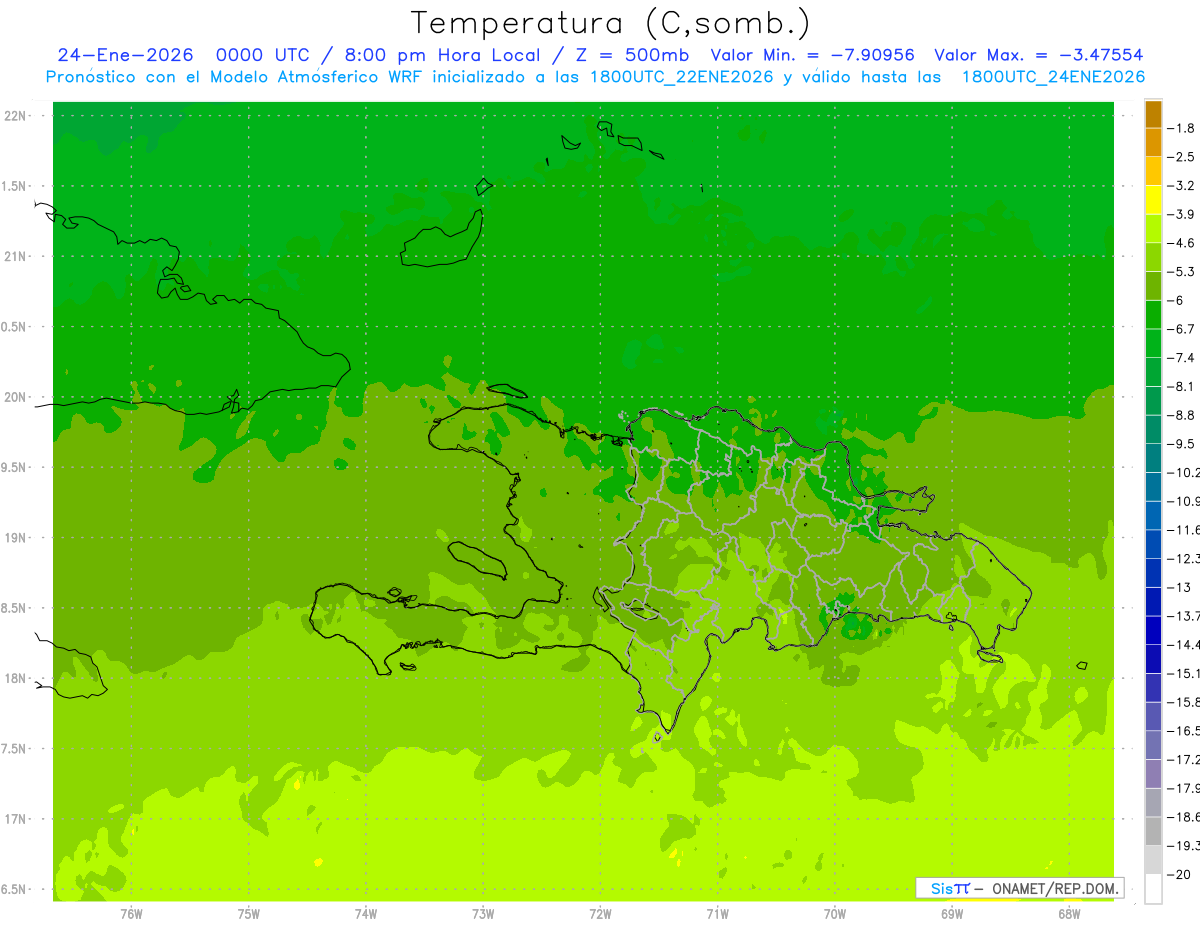
Task: Pick the brown top swatch above -1.8
Action: pos(1153,114)
